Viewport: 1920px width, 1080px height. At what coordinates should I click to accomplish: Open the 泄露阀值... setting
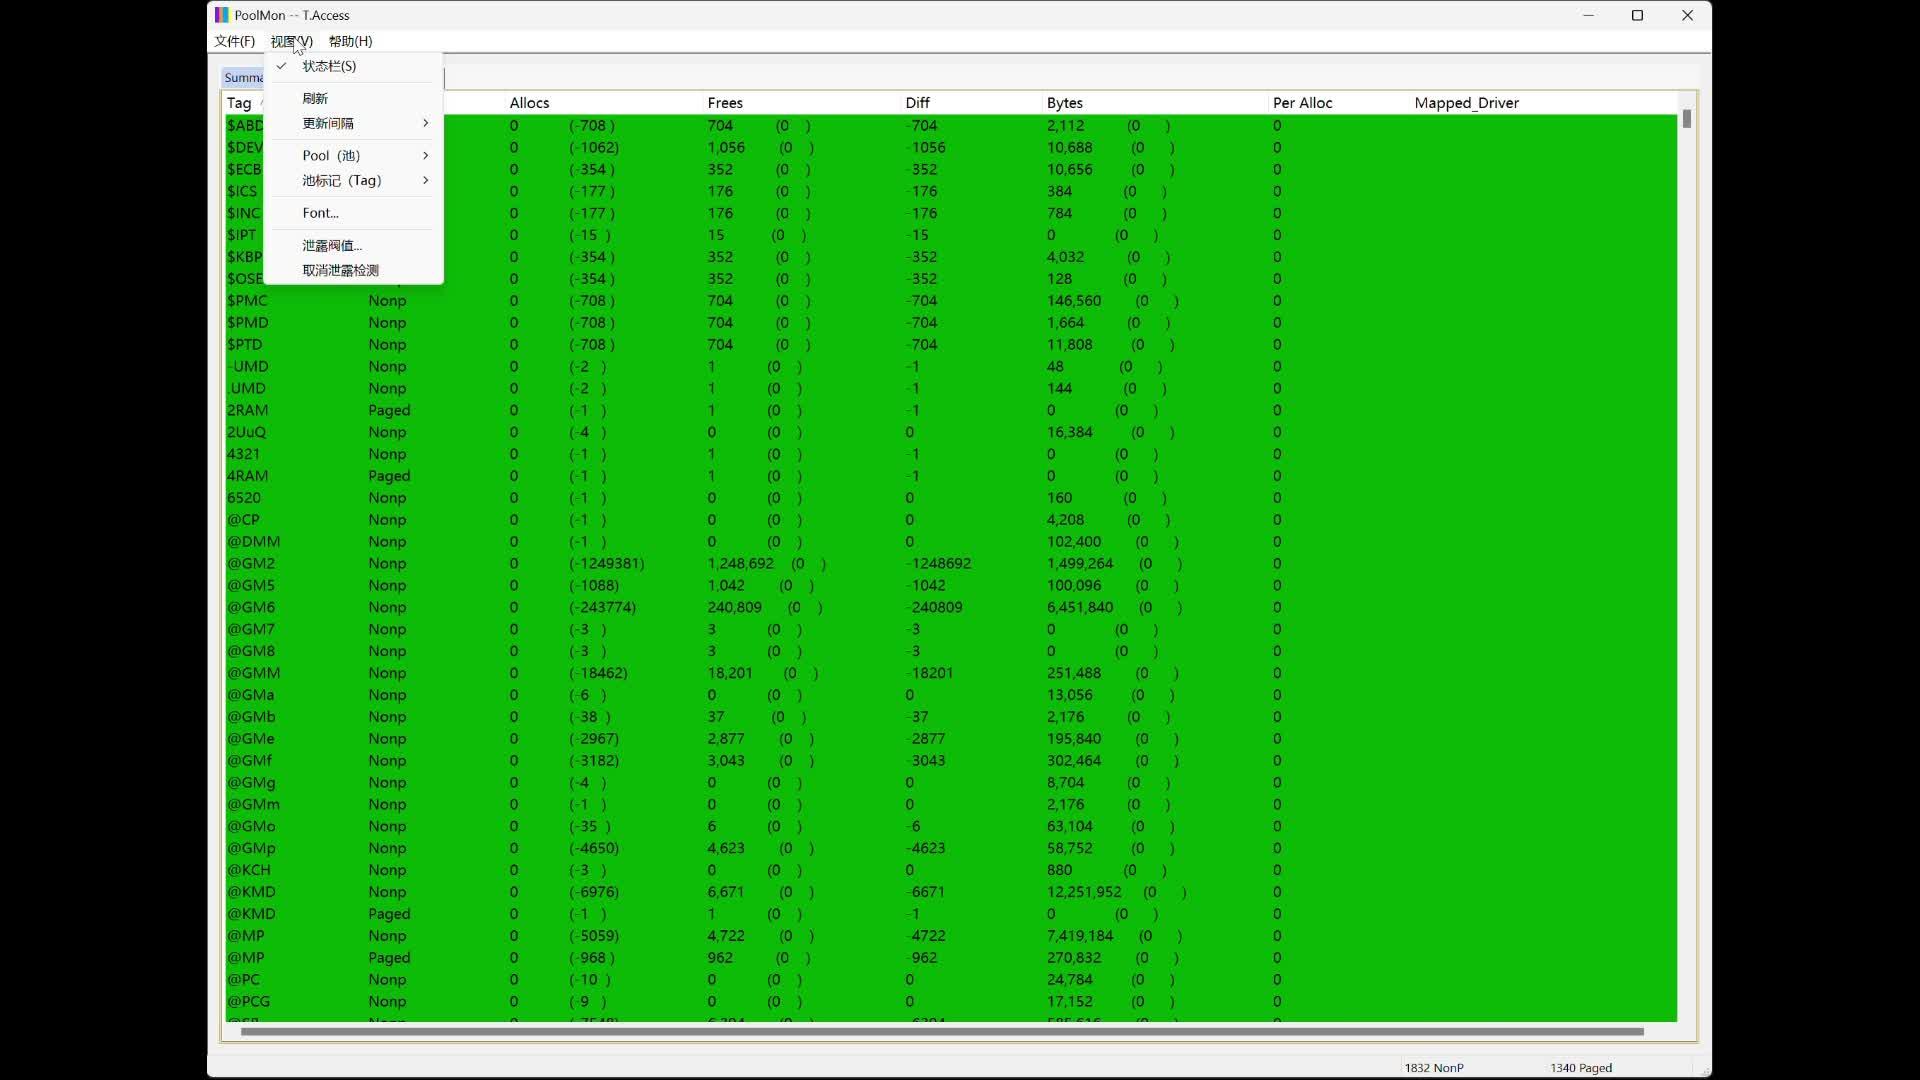pos(354,245)
